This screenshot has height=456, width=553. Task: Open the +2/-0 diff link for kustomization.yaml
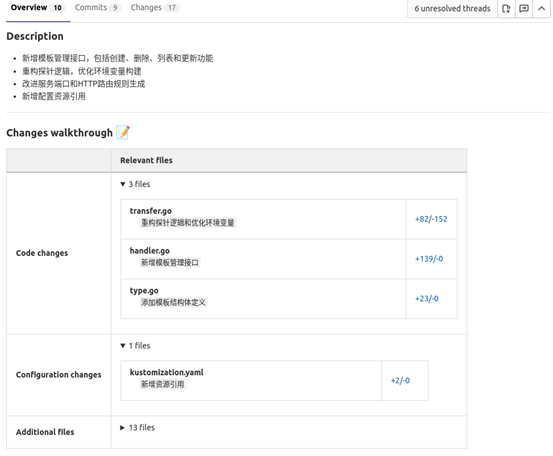tap(400, 381)
